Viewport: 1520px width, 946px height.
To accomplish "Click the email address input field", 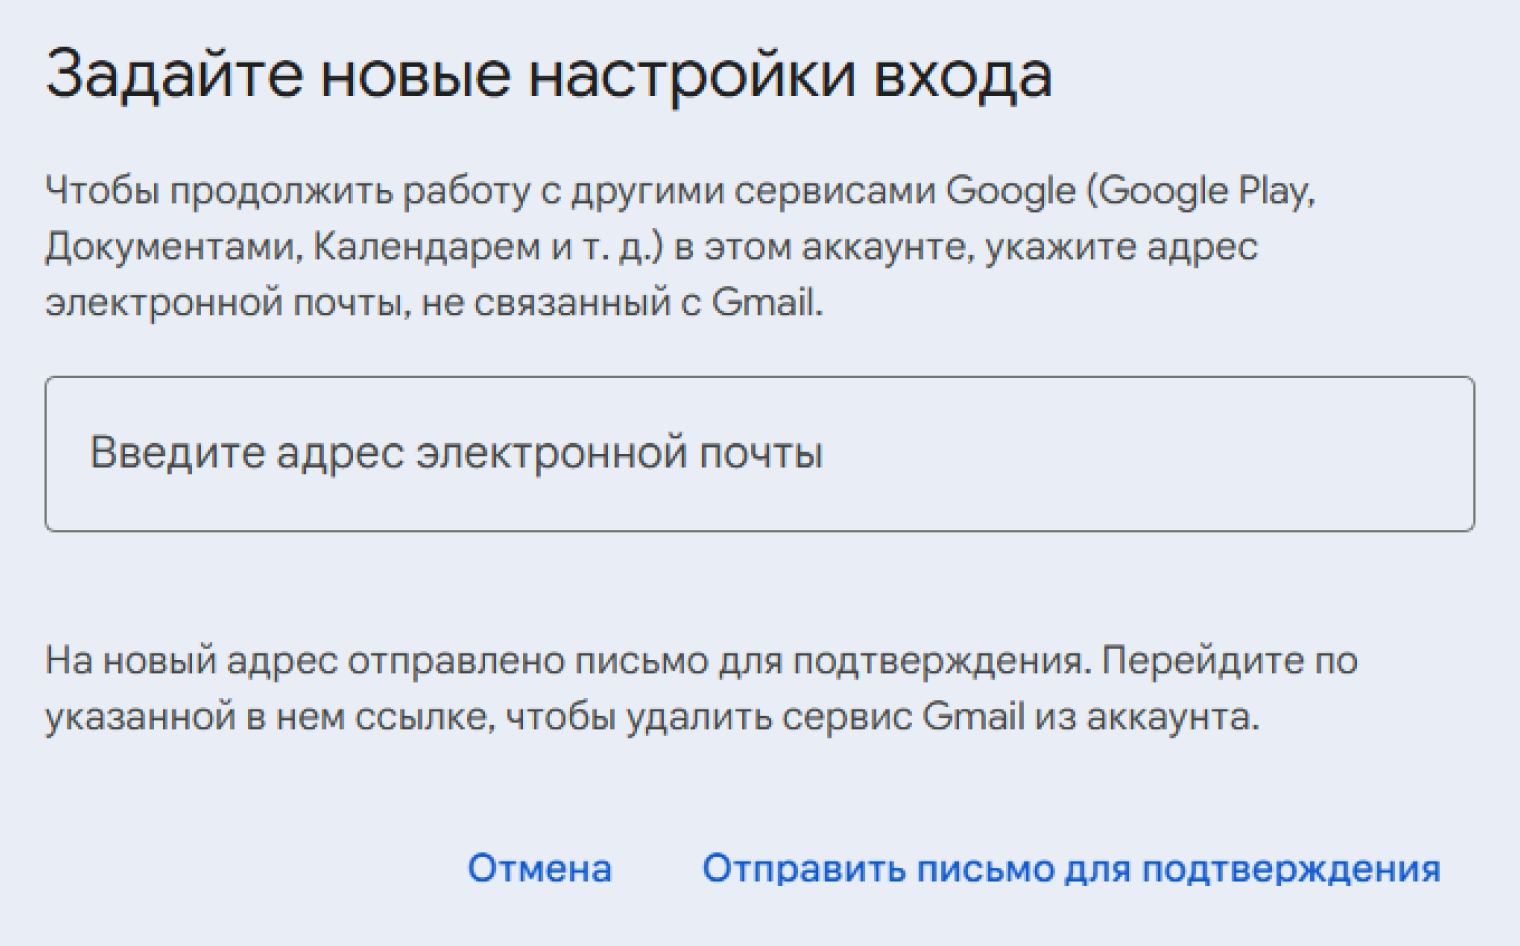I will click(x=759, y=453).
